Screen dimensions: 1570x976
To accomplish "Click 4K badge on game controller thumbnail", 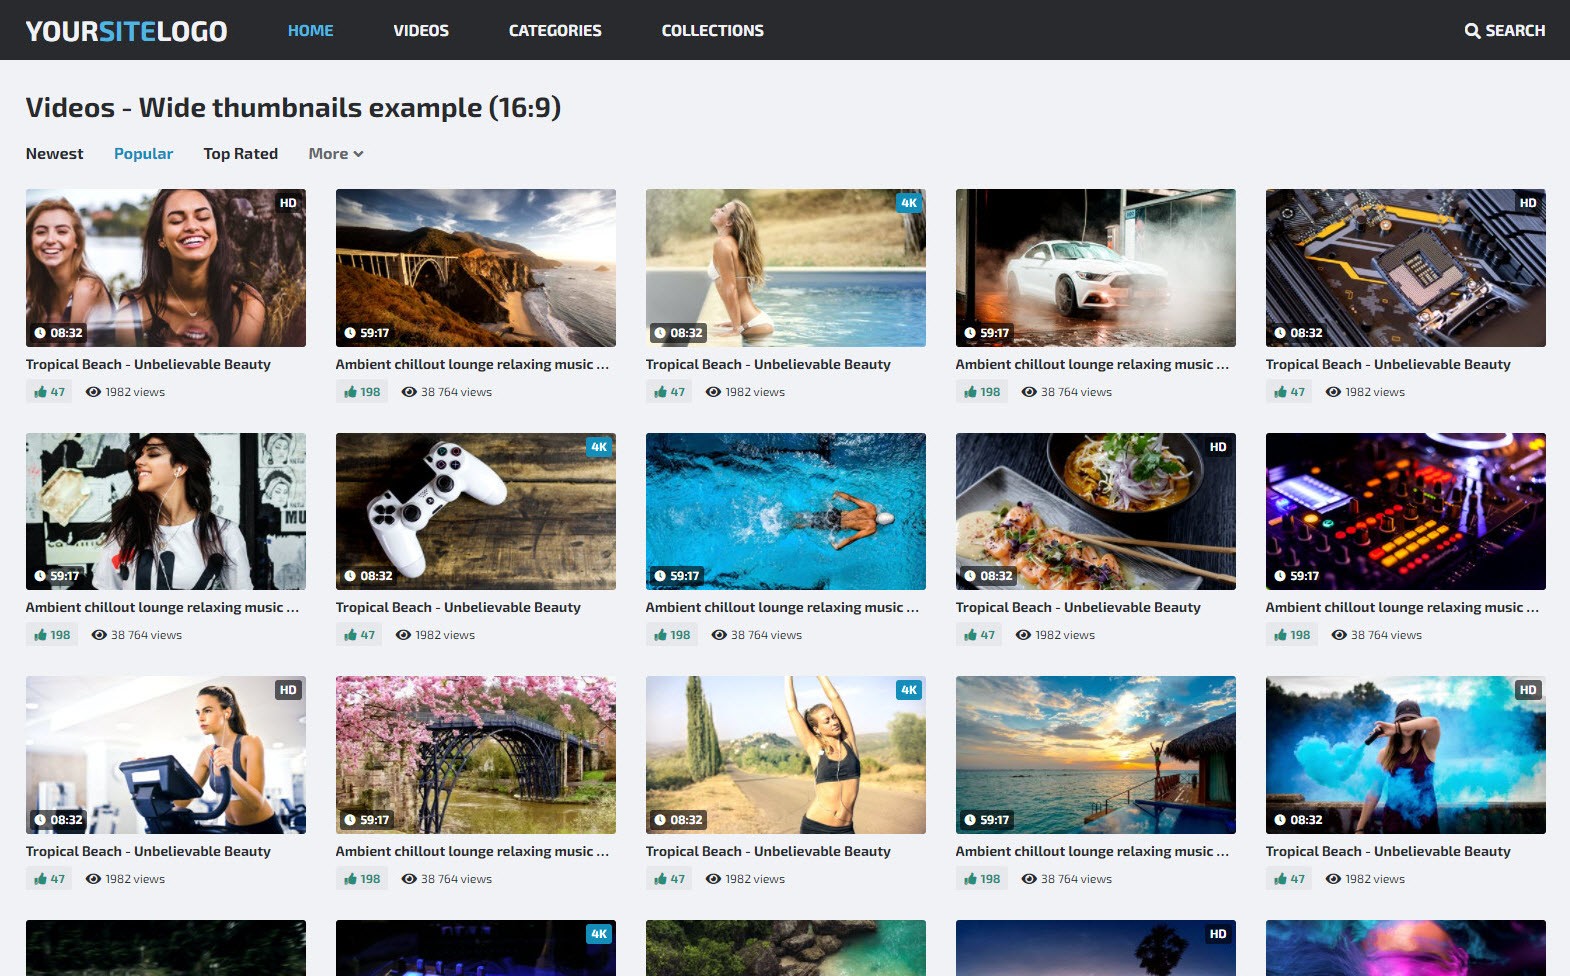I will 598,447.
